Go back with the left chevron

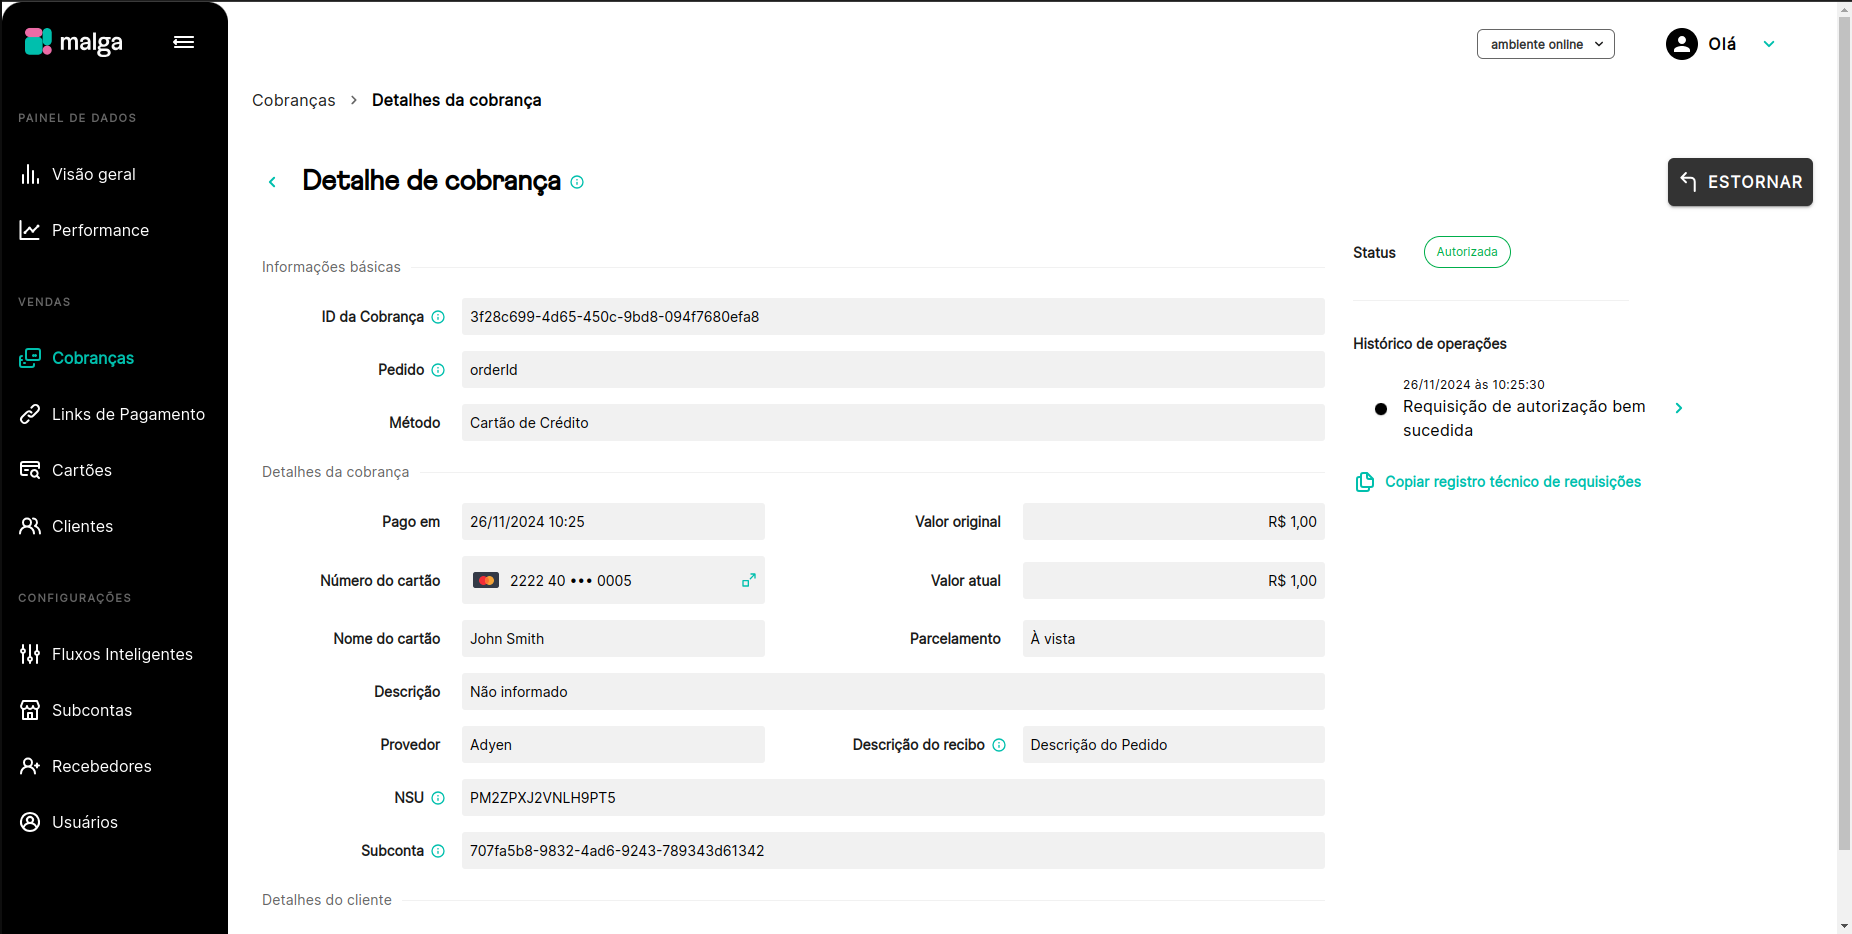(x=272, y=182)
